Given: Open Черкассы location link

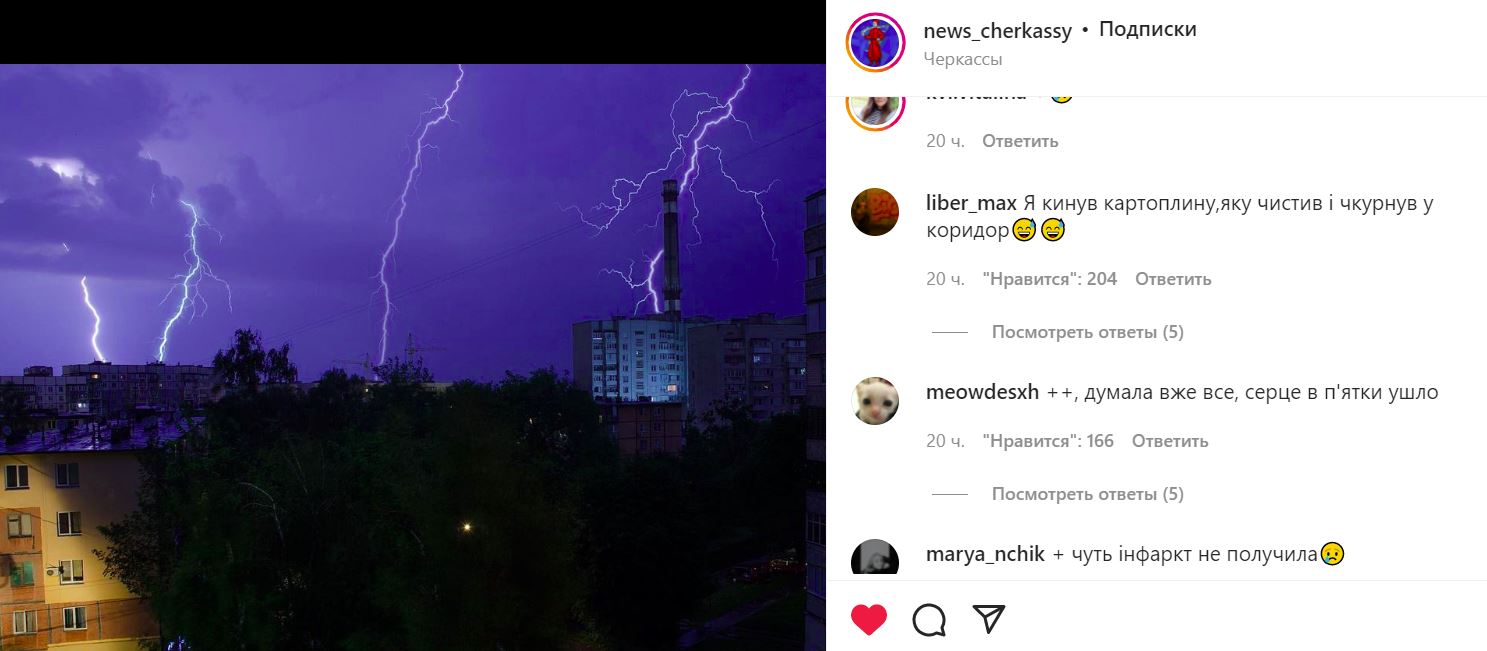Looking at the screenshot, I should (x=963, y=59).
